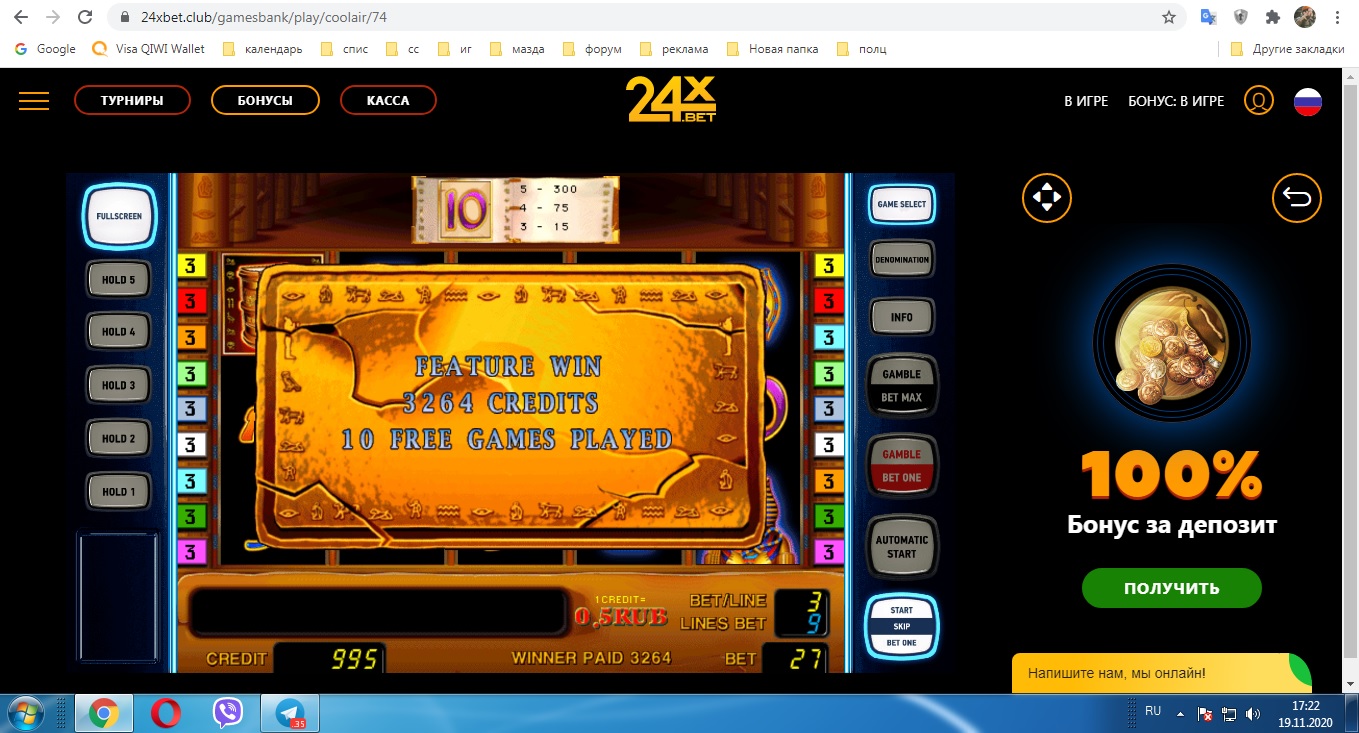This screenshot has height=733, width=1359.
Task: Open the Windows Start menu
Action: (27, 713)
